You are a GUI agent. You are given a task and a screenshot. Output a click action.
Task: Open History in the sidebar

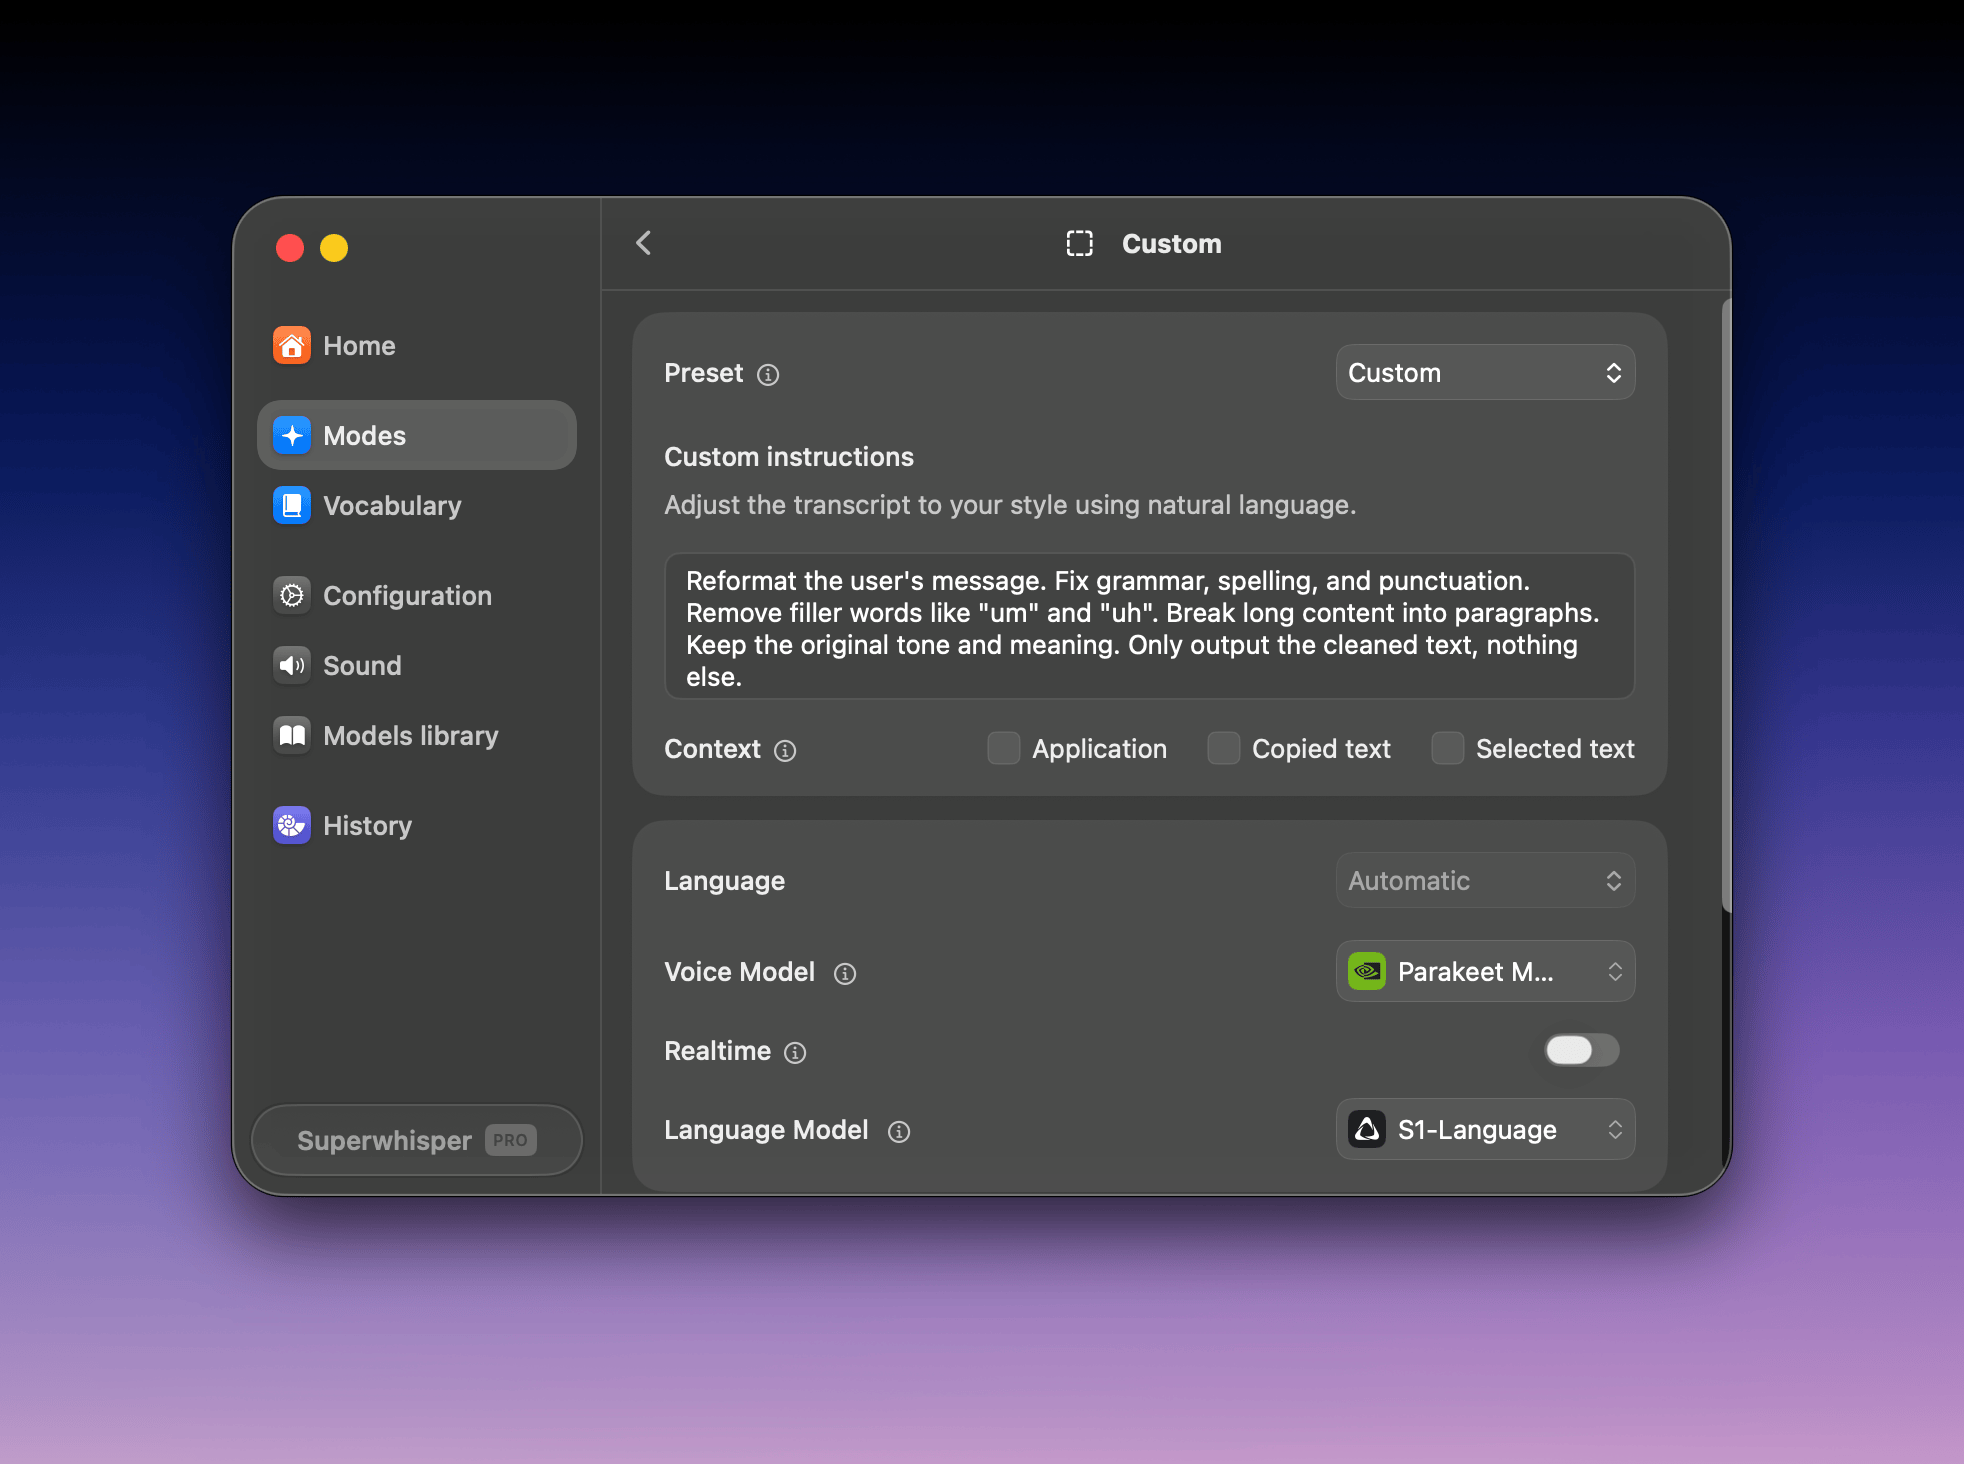(417, 826)
